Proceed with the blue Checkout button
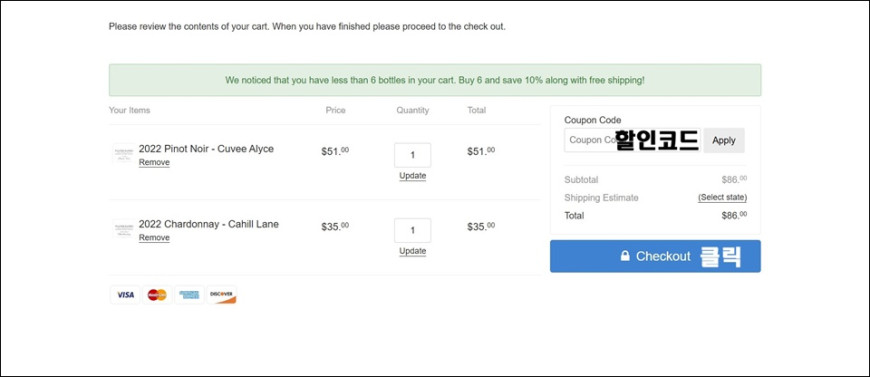 click(x=655, y=256)
